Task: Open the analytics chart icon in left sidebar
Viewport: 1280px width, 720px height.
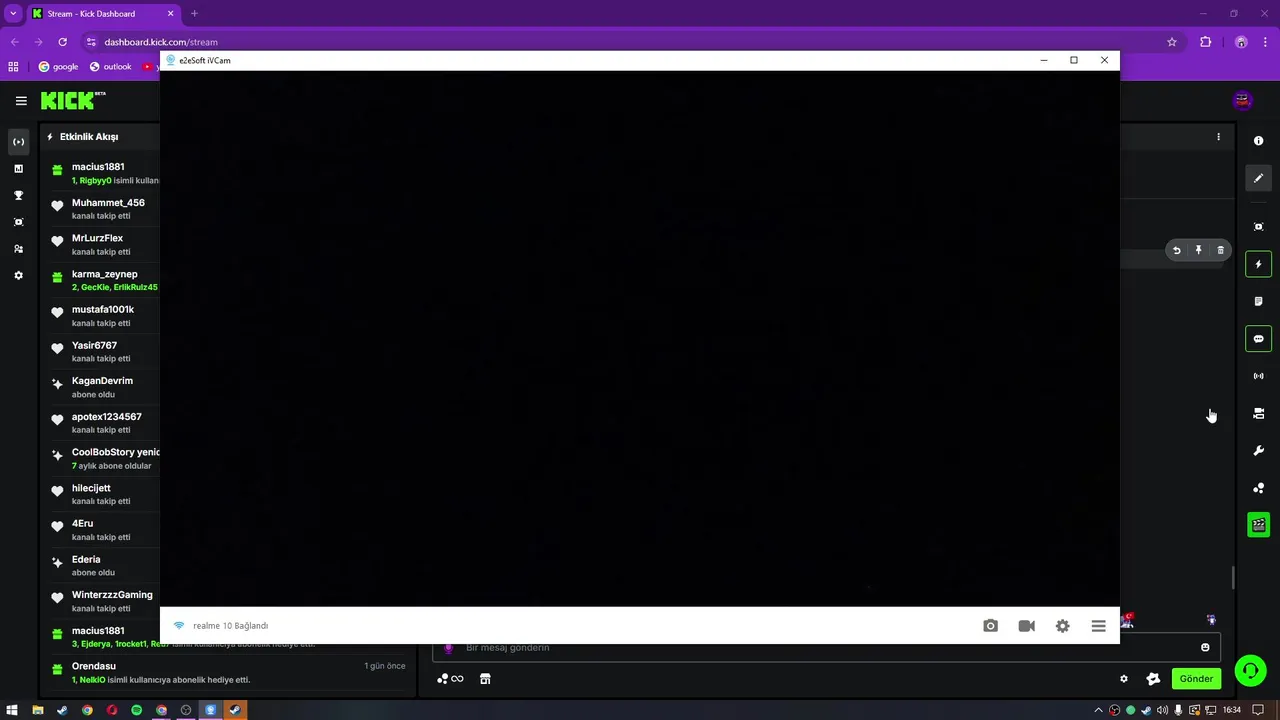Action: (18, 169)
